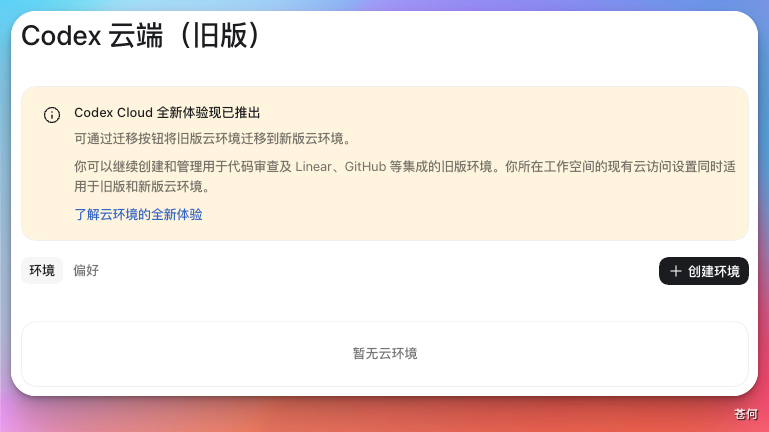
Task: Click the page title Codex 云端（旧版）
Action: (141, 36)
